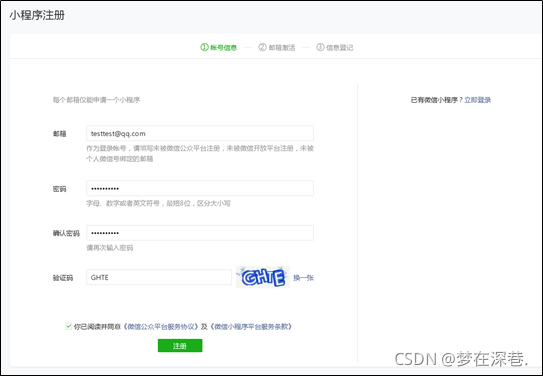The width and height of the screenshot is (543, 376).
Task: Select step 3 信息登记
Action: [335, 47]
